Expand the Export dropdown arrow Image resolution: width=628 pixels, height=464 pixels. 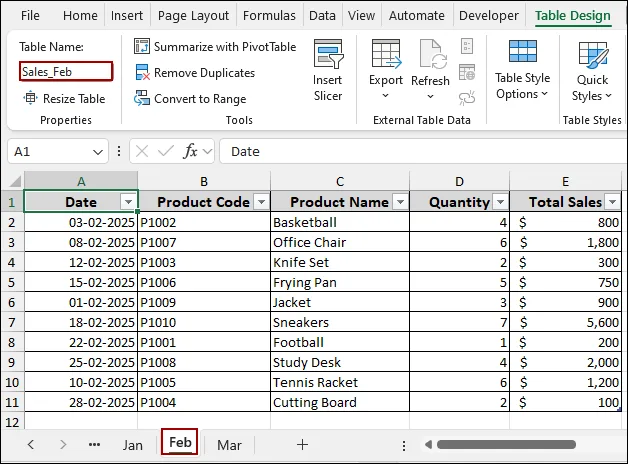pyautogui.click(x=385, y=95)
